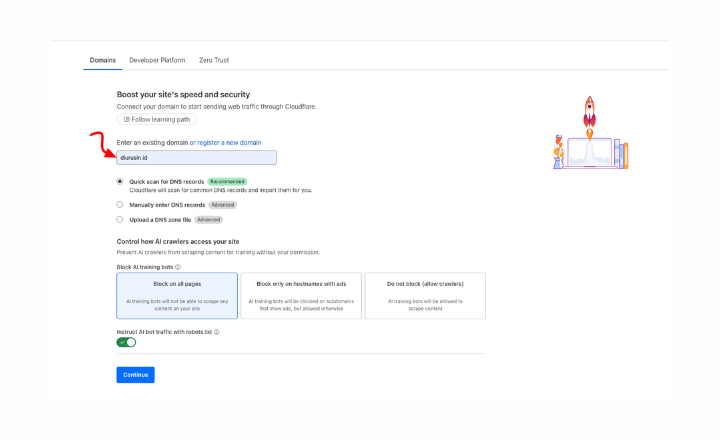Toggle Instruct AI bot traffic with robots.txt switch

pos(126,342)
